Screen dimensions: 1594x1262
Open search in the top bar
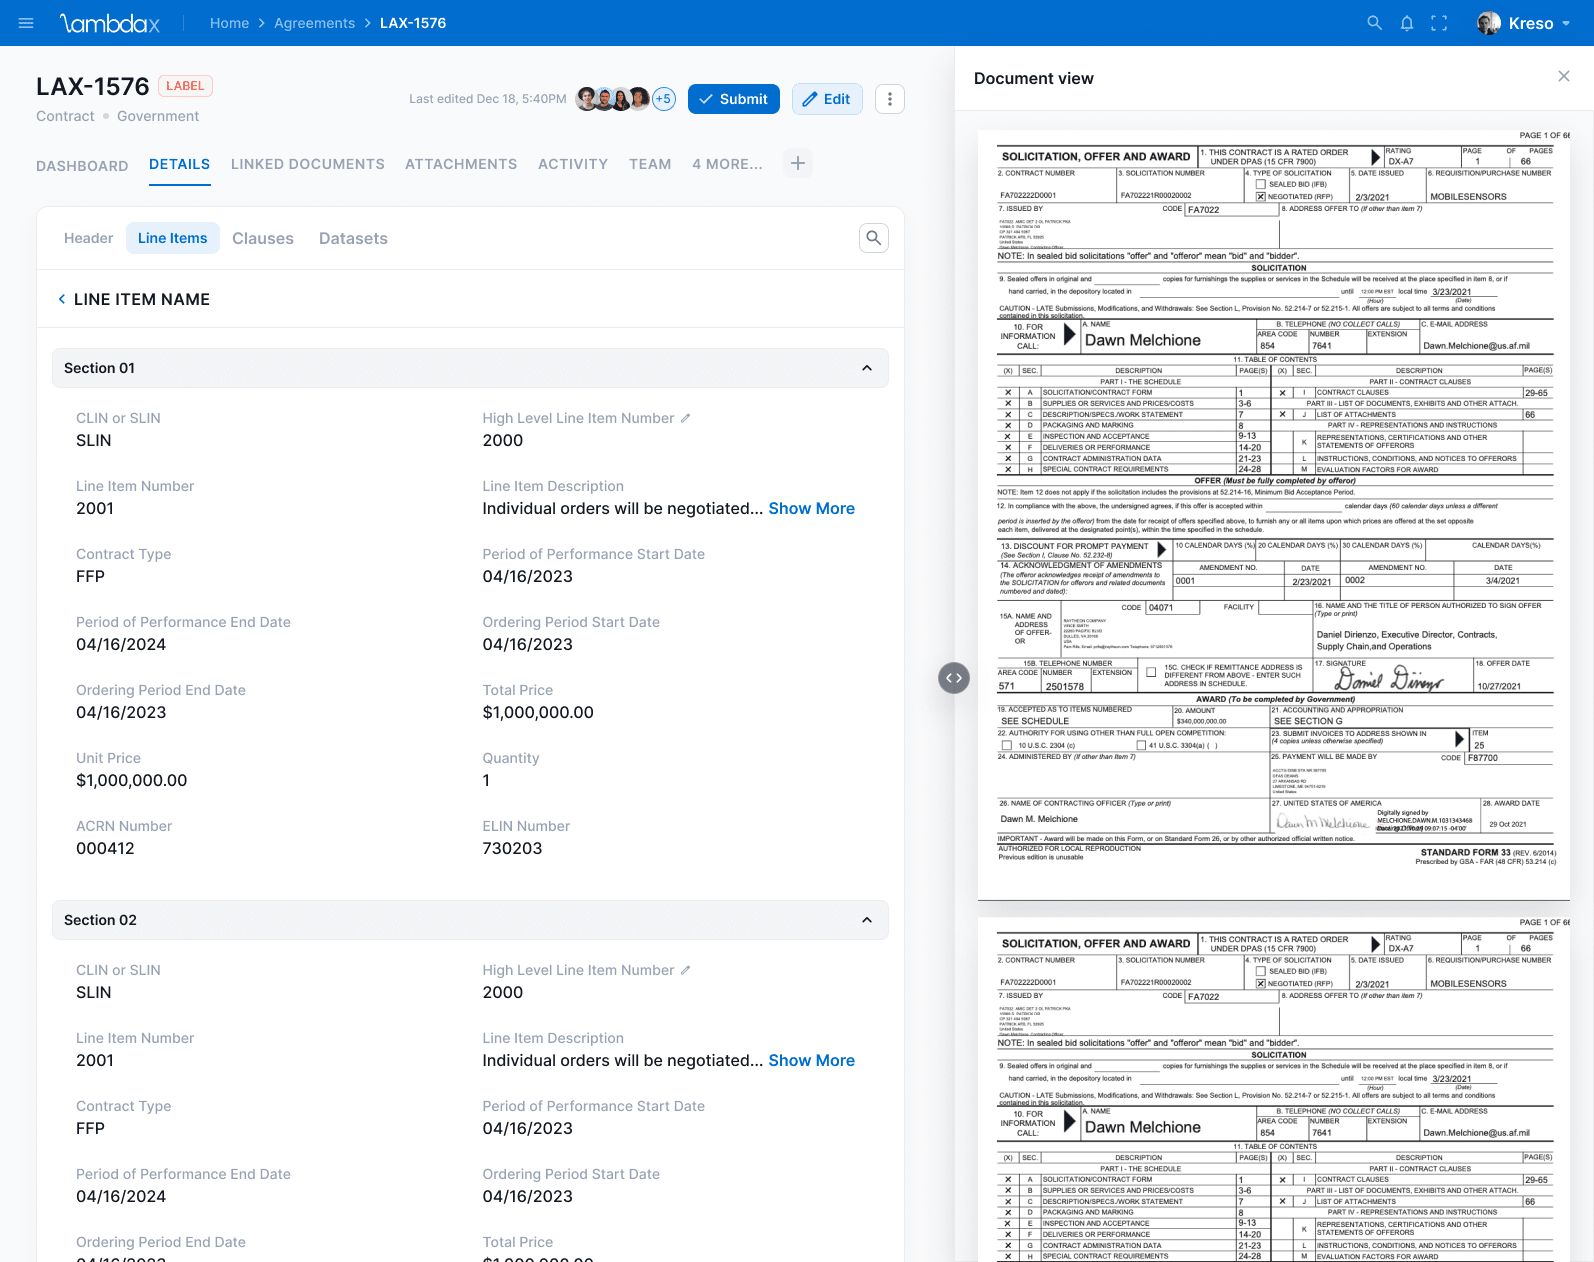(x=1375, y=23)
